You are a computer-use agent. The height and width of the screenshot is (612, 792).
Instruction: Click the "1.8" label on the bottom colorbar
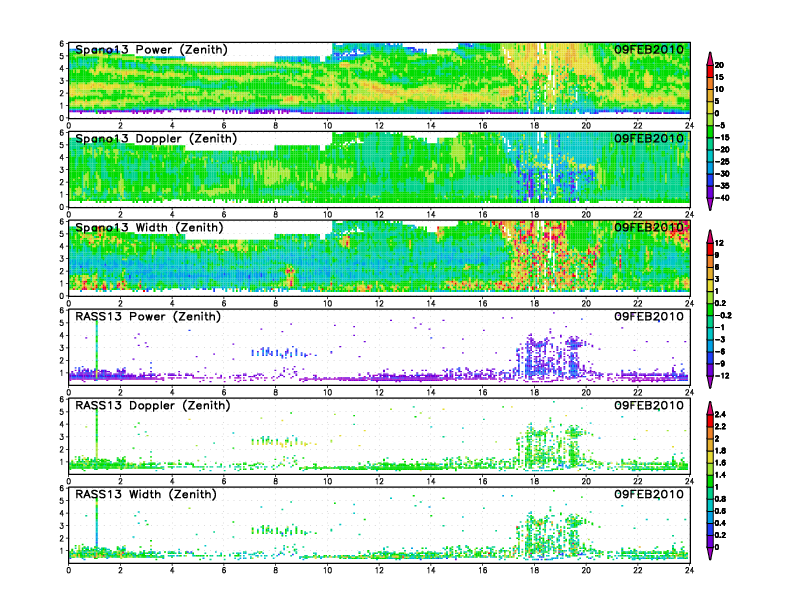721,450
